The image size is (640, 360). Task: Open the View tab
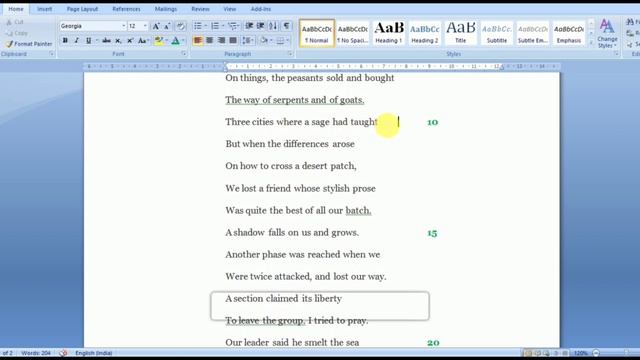click(x=230, y=9)
